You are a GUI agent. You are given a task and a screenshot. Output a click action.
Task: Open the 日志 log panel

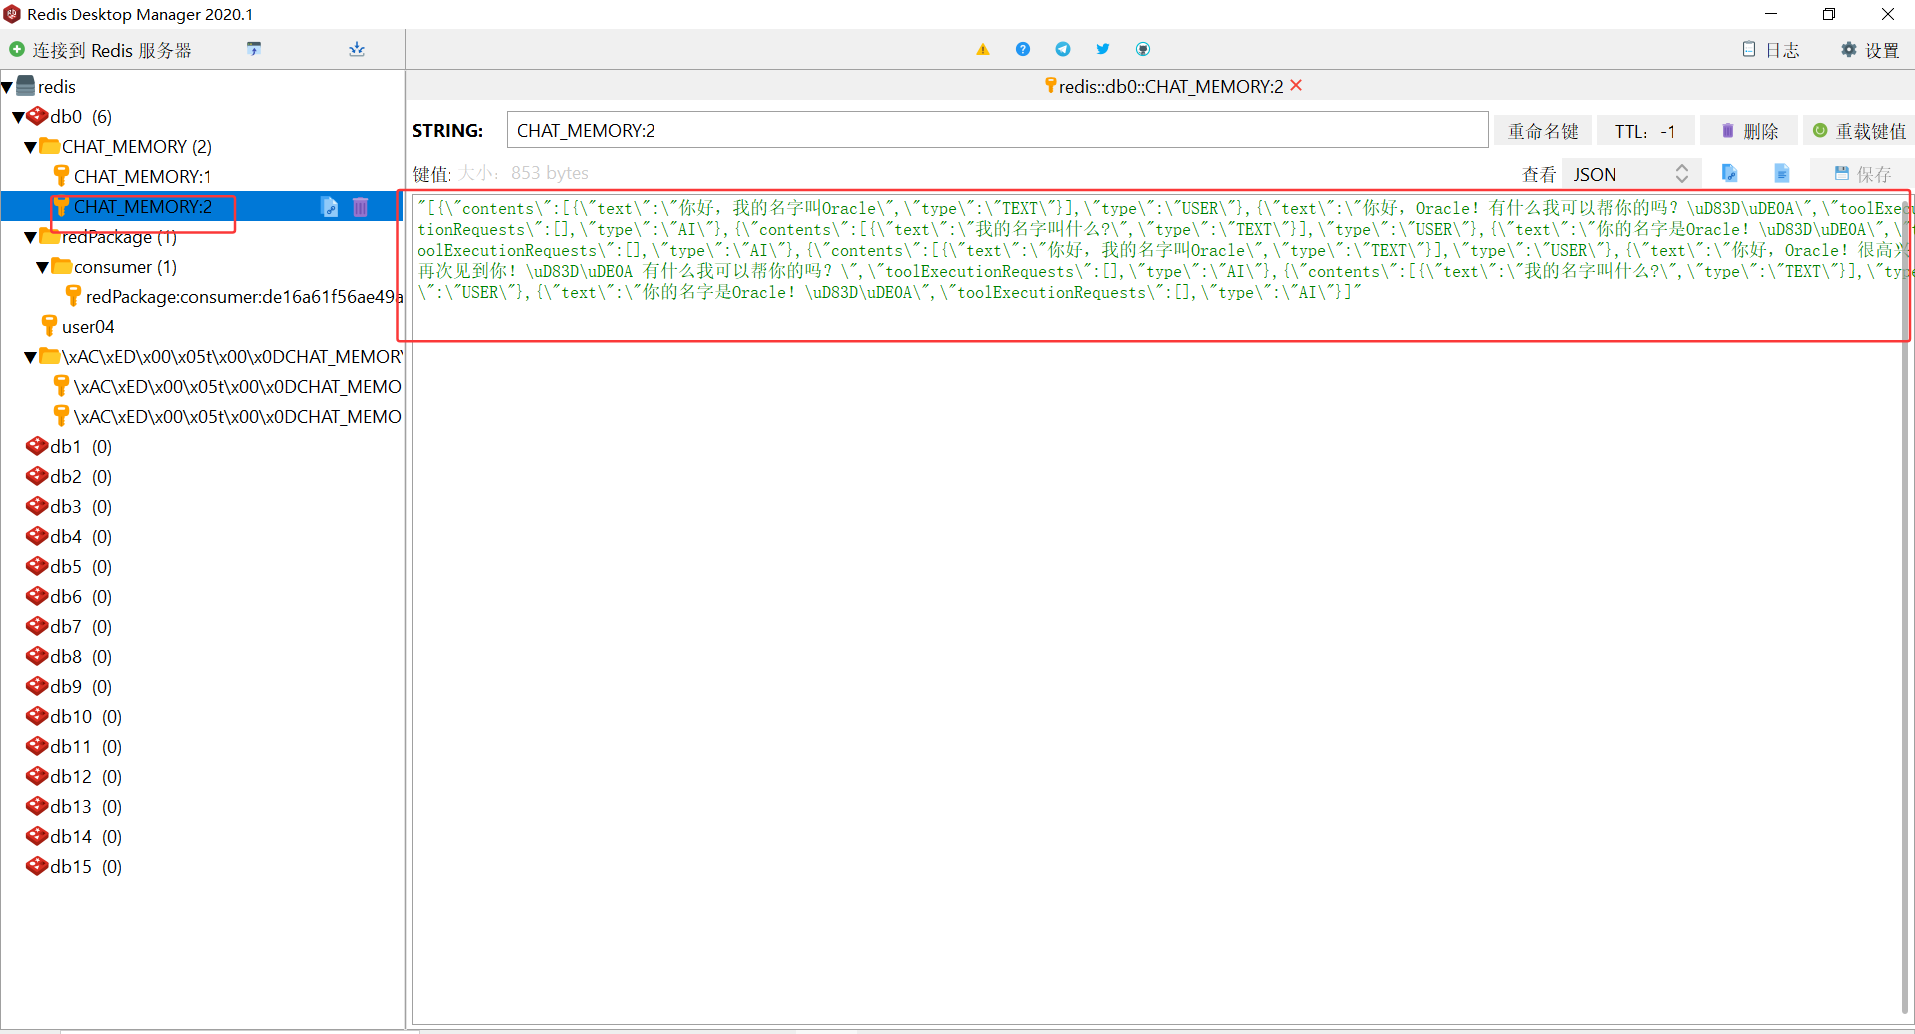1770,50
